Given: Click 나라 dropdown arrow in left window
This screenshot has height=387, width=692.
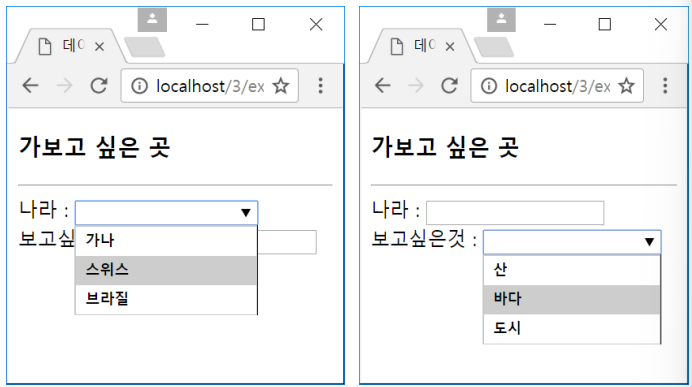Looking at the screenshot, I should tap(246, 213).
